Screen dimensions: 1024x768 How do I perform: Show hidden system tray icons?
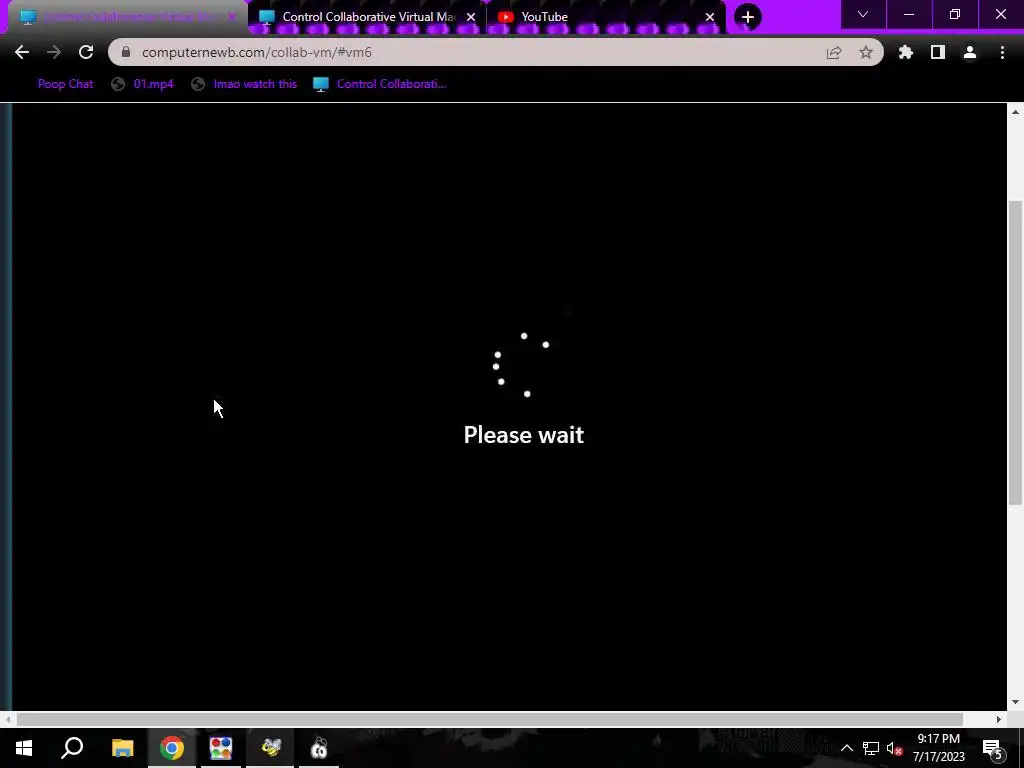846,748
